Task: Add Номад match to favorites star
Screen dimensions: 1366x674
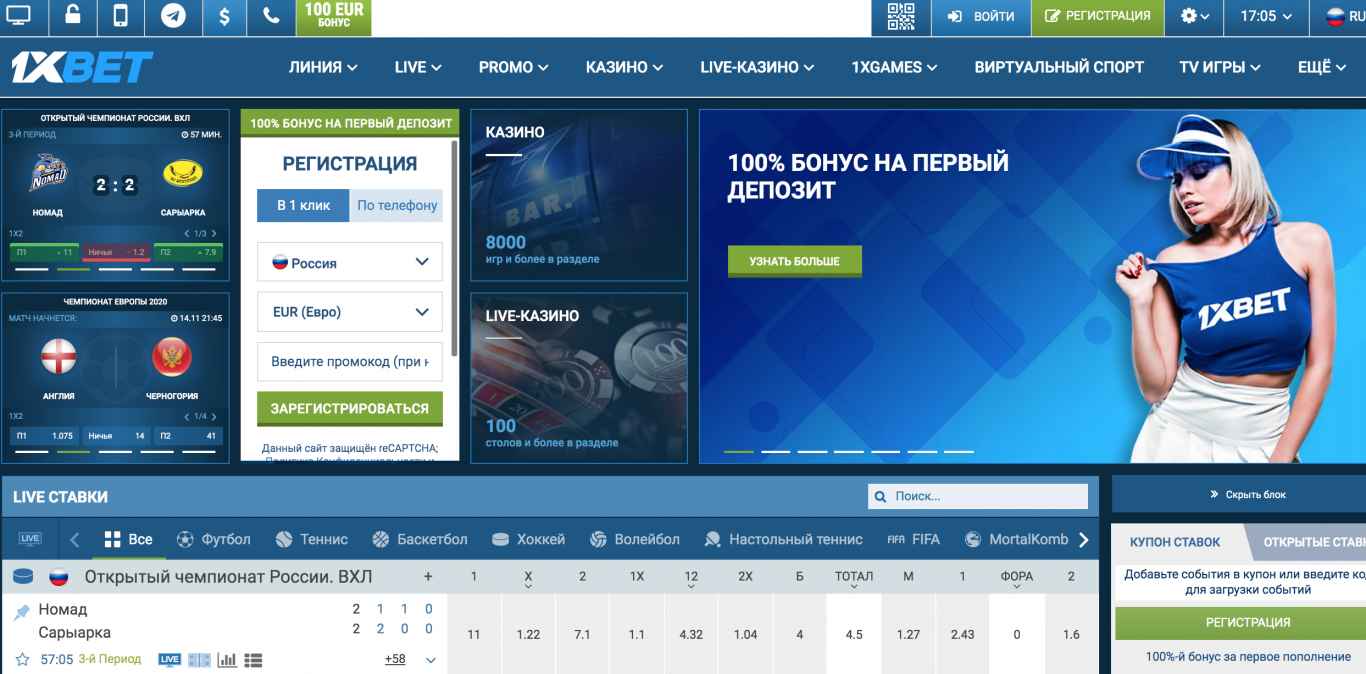Action: point(22,660)
